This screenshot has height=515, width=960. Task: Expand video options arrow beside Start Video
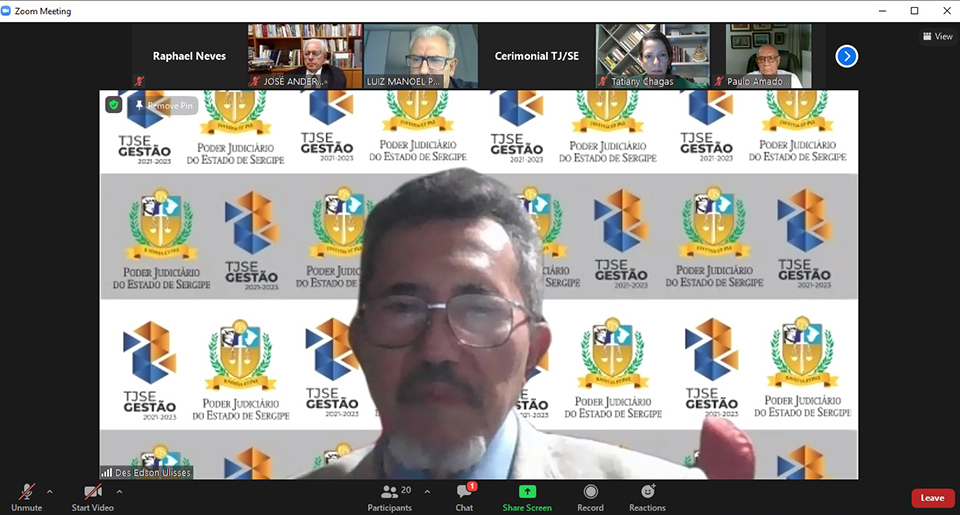coord(119,491)
